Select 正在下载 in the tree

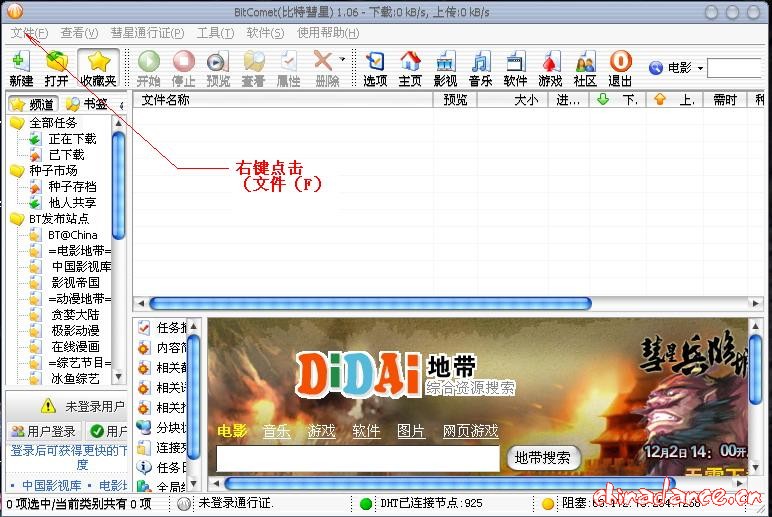point(72,139)
